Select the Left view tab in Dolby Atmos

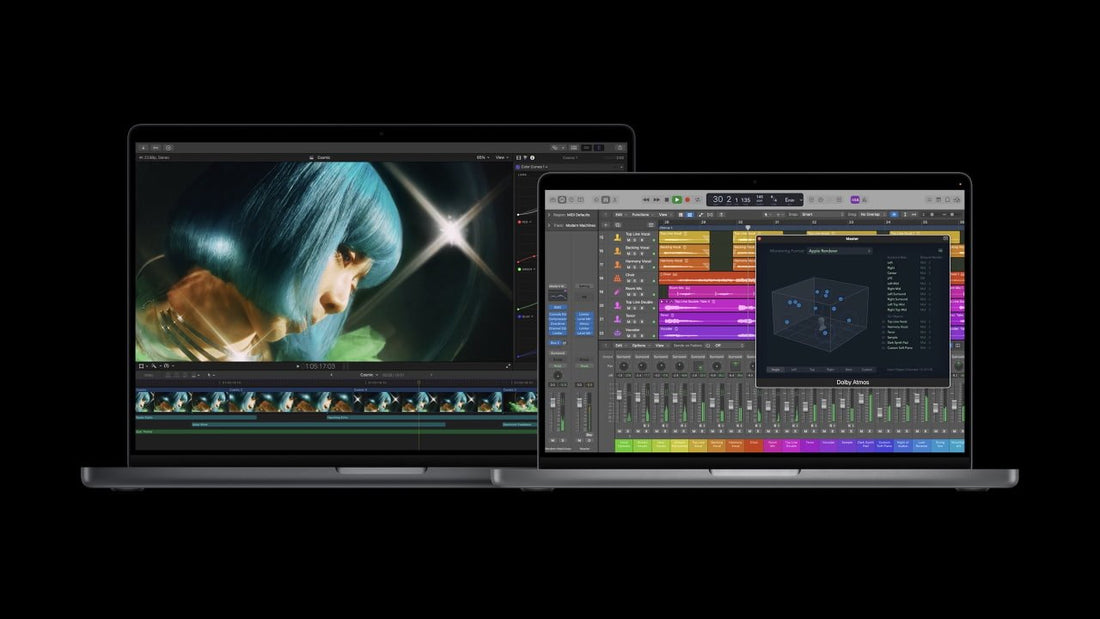pyautogui.click(x=794, y=369)
